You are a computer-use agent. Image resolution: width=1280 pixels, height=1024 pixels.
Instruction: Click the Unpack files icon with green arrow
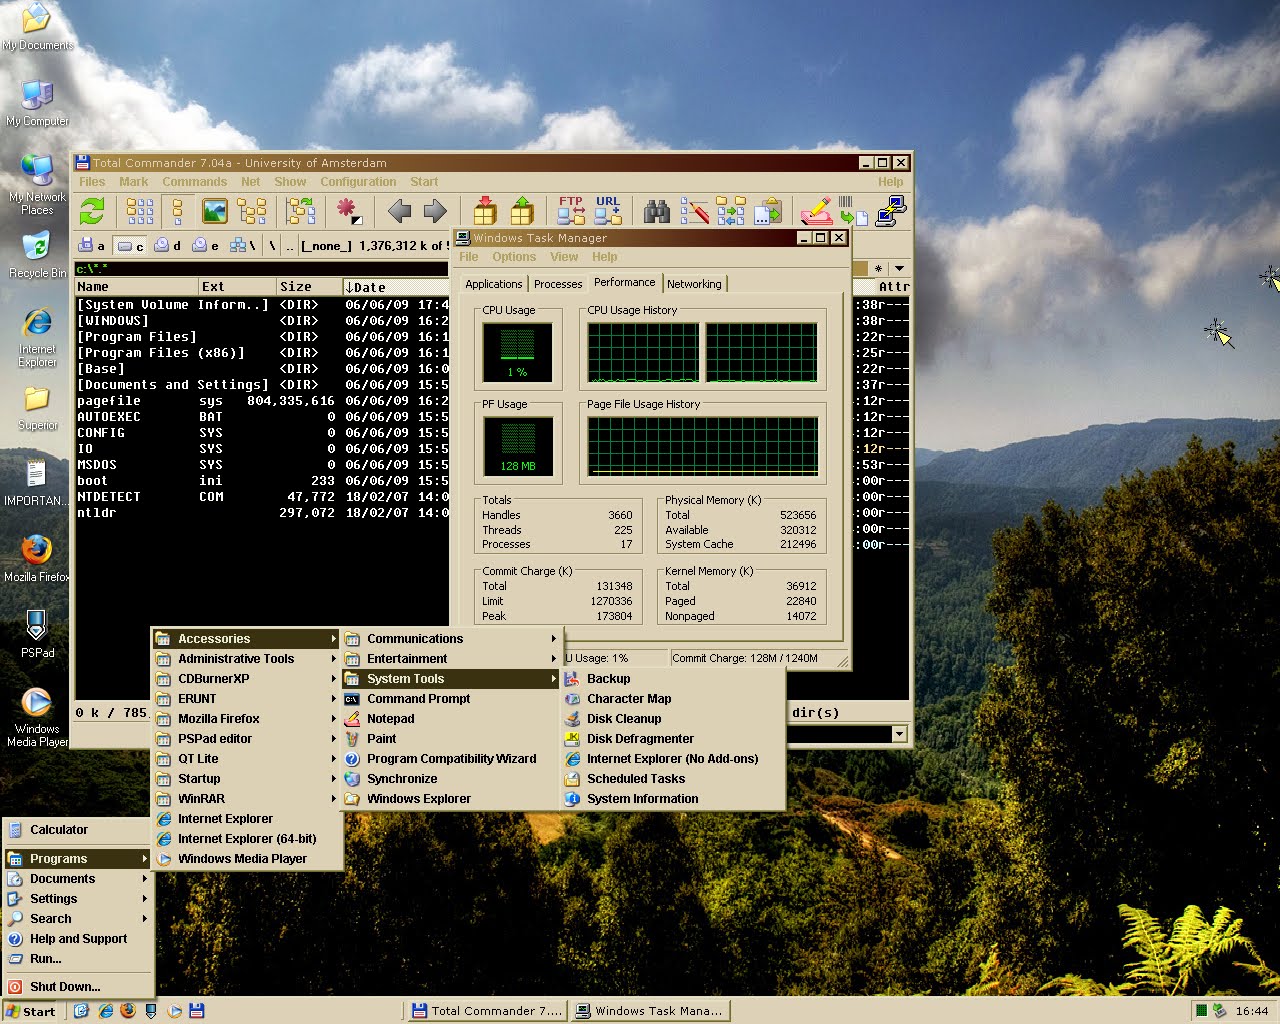[x=522, y=211]
